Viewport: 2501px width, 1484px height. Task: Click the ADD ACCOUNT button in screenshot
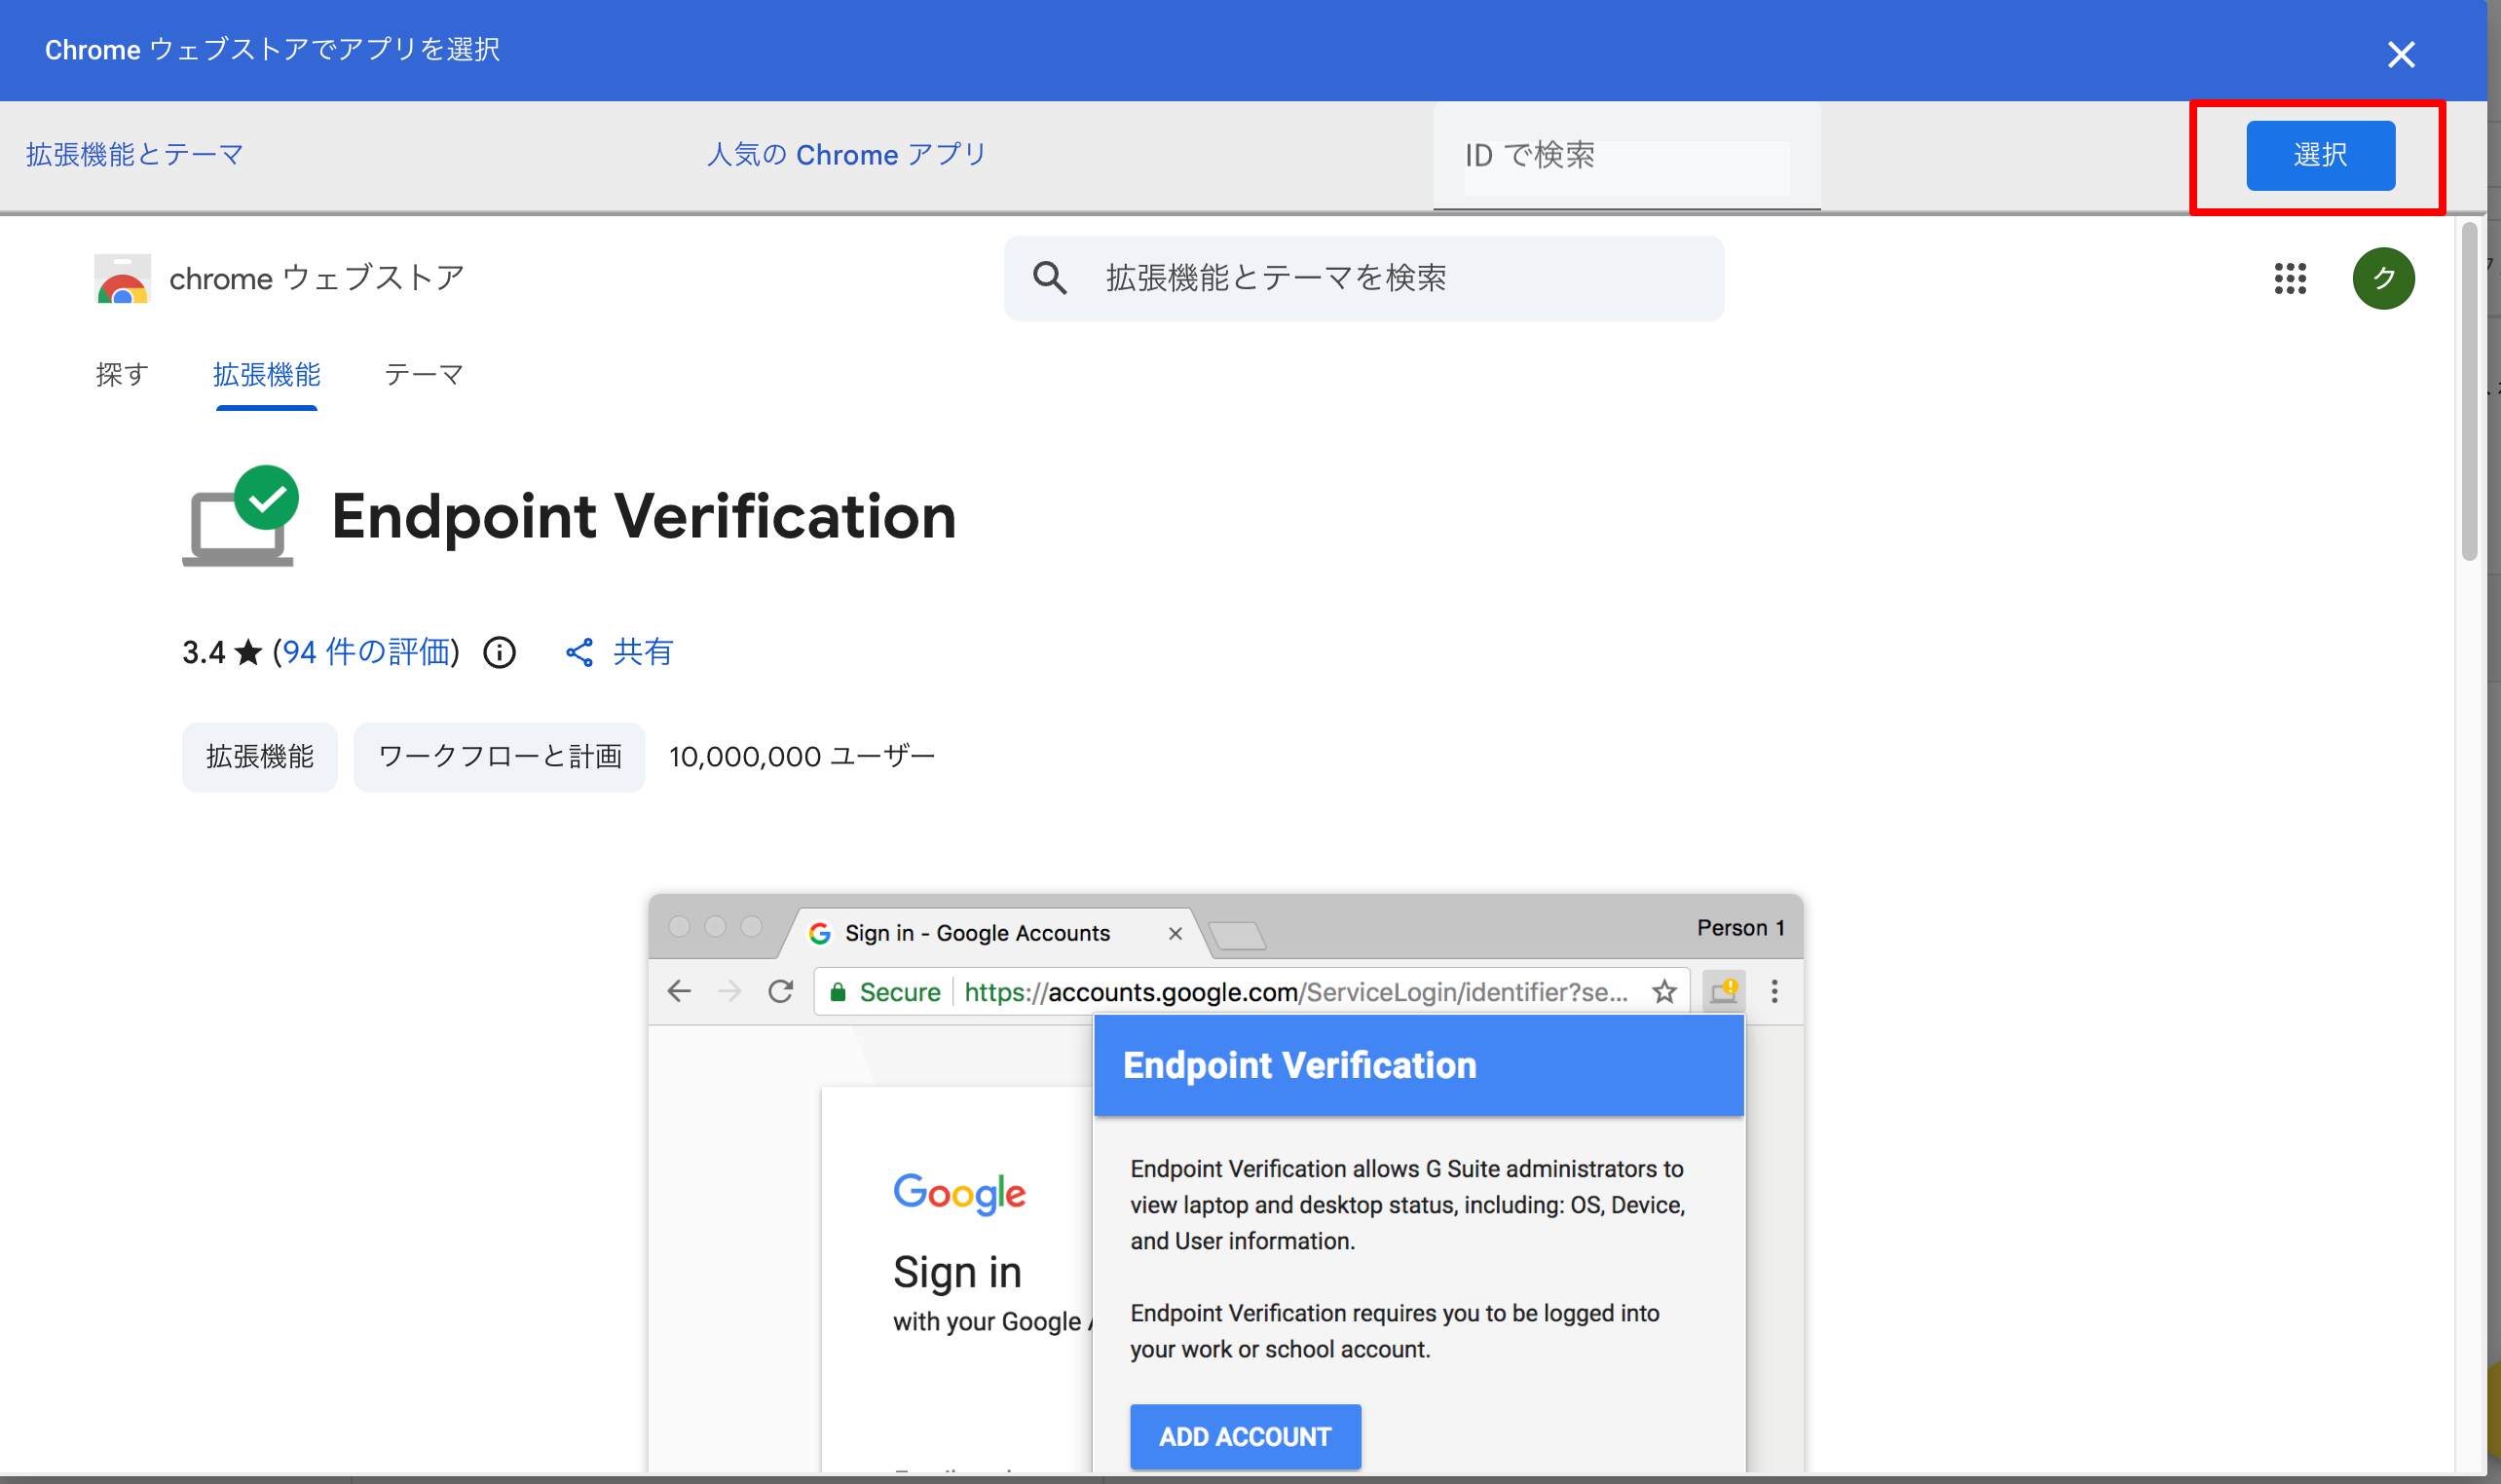(x=1245, y=1436)
